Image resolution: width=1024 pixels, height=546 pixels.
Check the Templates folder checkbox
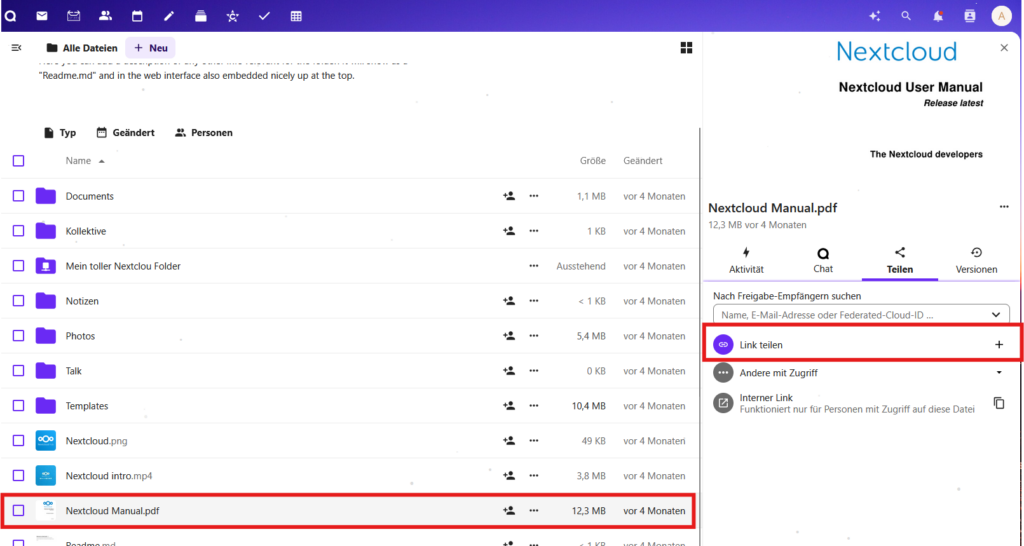click(x=18, y=406)
